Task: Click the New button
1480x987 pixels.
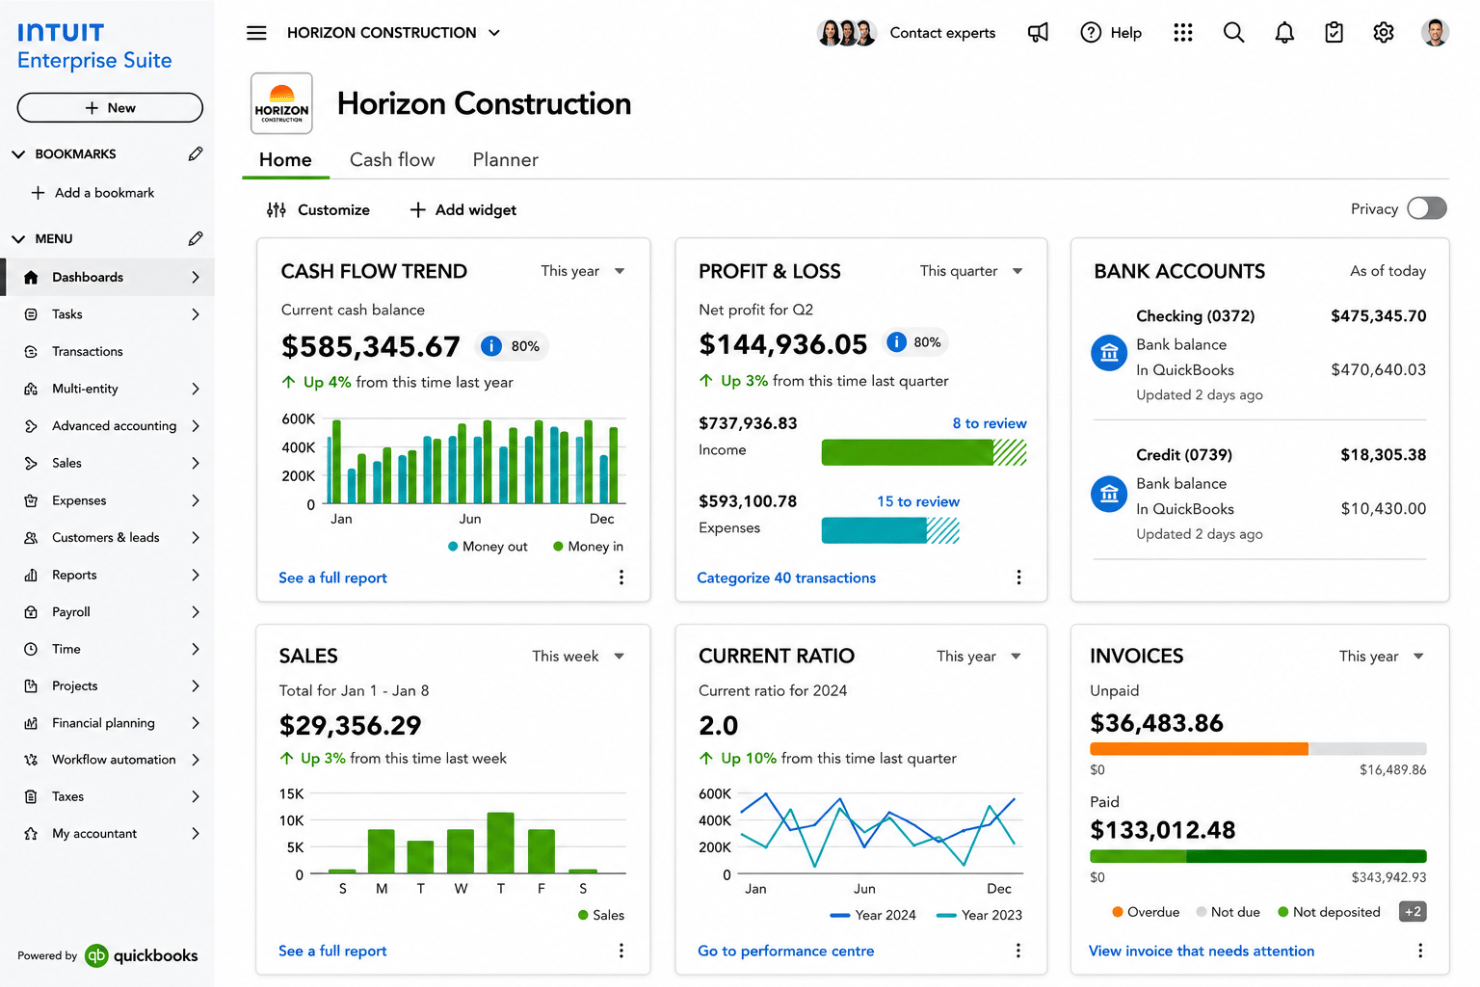Action: click(x=110, y=108)
